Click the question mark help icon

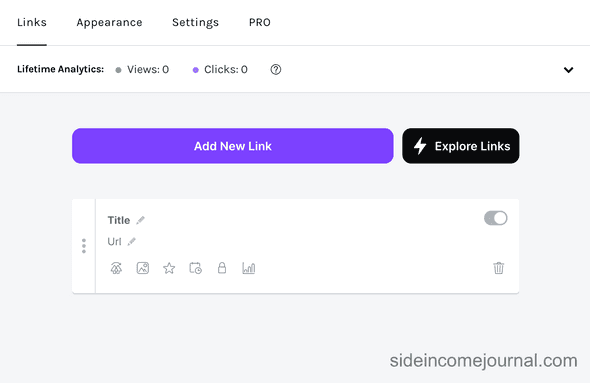coord(276,70)
